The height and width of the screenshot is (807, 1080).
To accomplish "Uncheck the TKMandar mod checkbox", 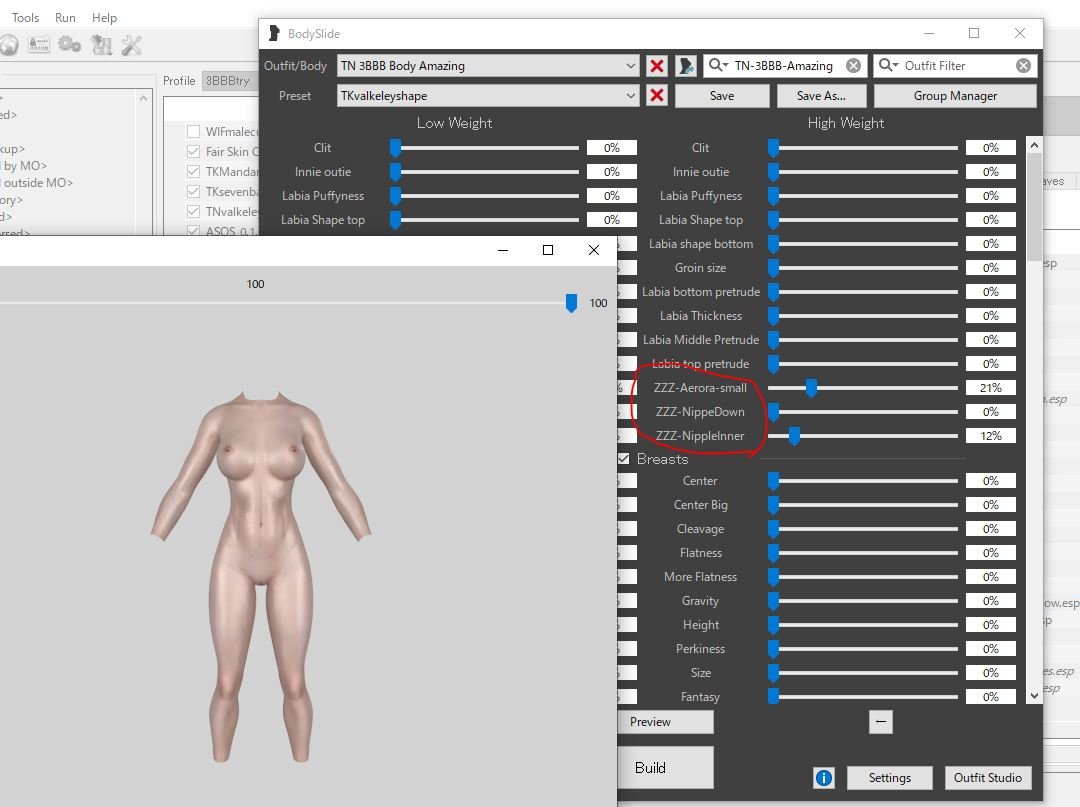I will pos(194,171).
